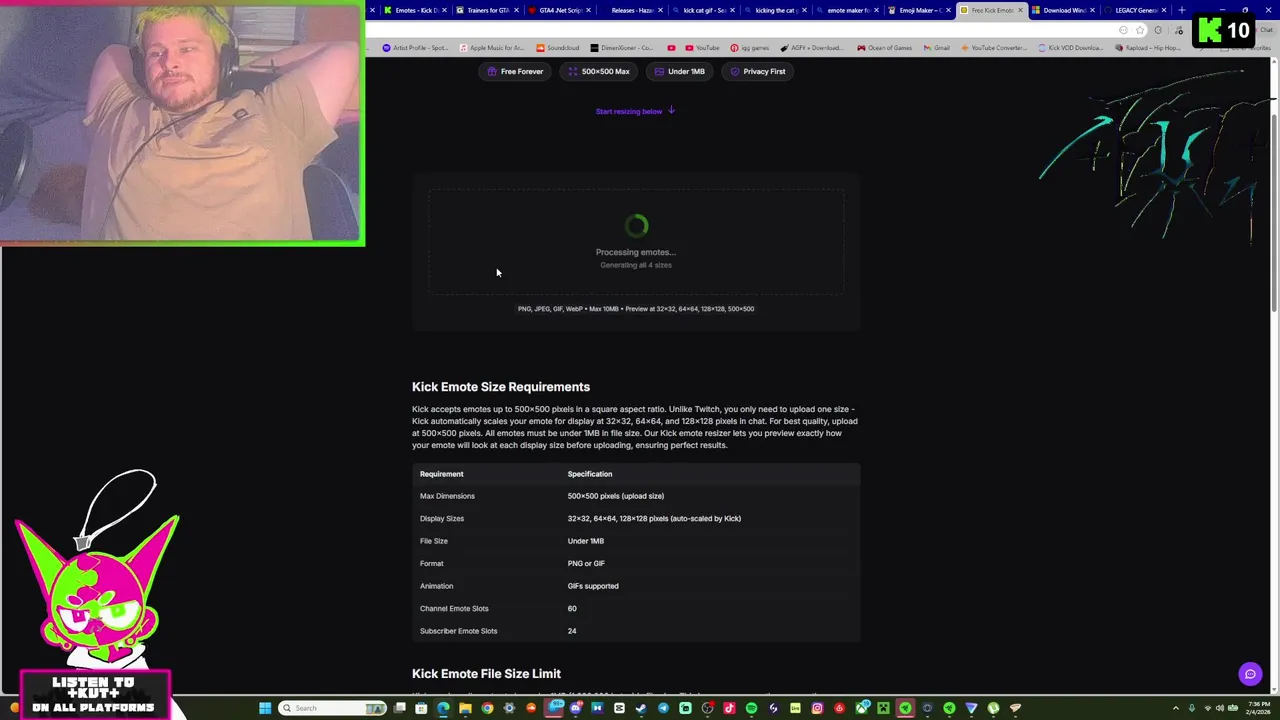The width and height of the screenshot is (1280, 720).
Task: Open the YouTube Converter bookmark
Action: (x=993, y=48)
